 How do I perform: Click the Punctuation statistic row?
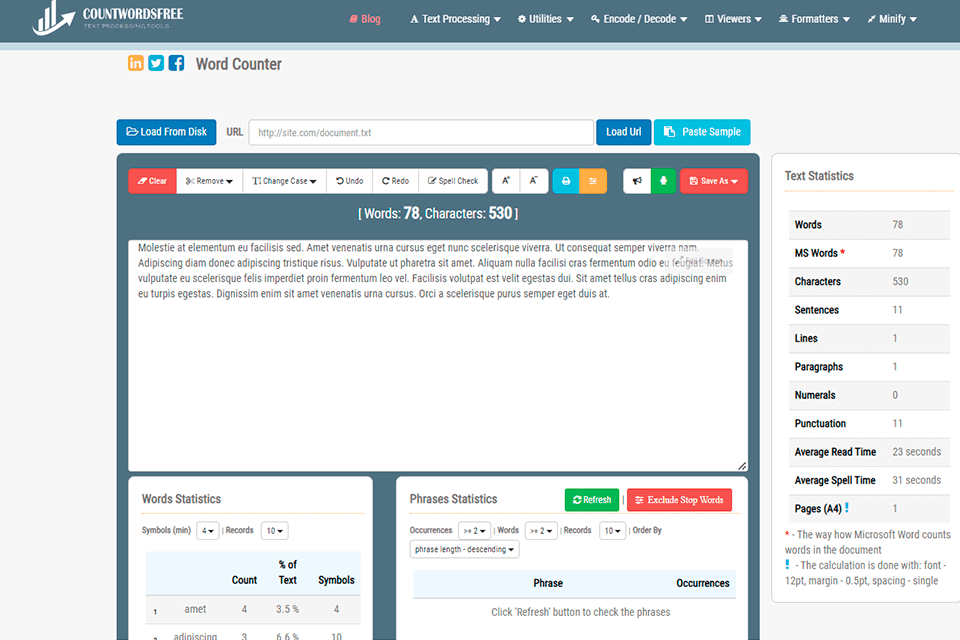[x=869, y=423]
